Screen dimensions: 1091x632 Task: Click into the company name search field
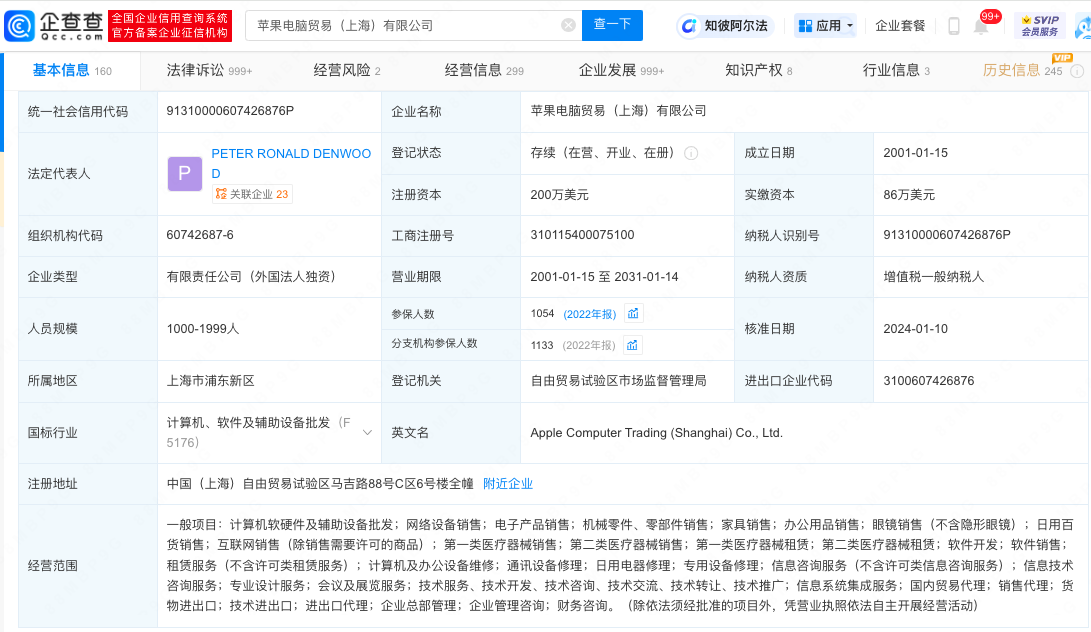[400, 26]
